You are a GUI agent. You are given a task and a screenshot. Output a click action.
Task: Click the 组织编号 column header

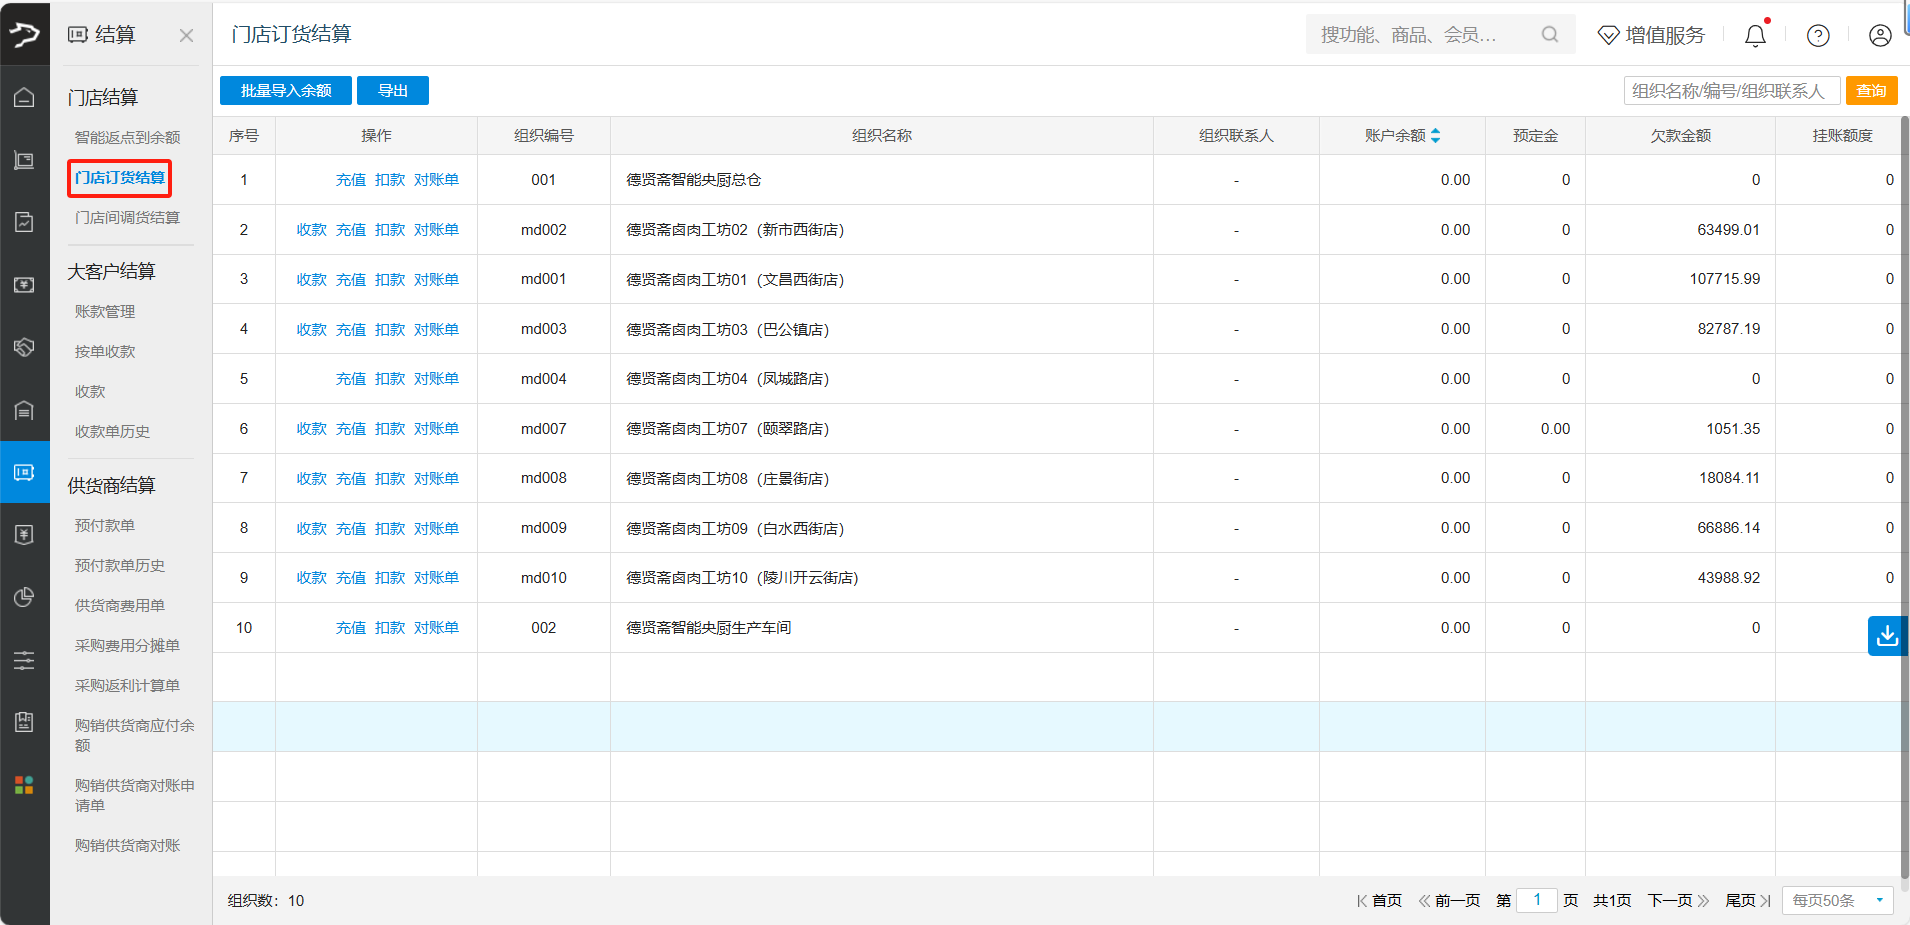(x=543, y=136)
